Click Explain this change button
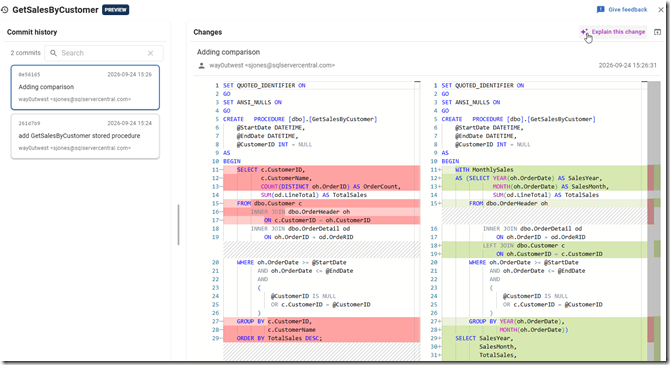 [x=613, y=32]
